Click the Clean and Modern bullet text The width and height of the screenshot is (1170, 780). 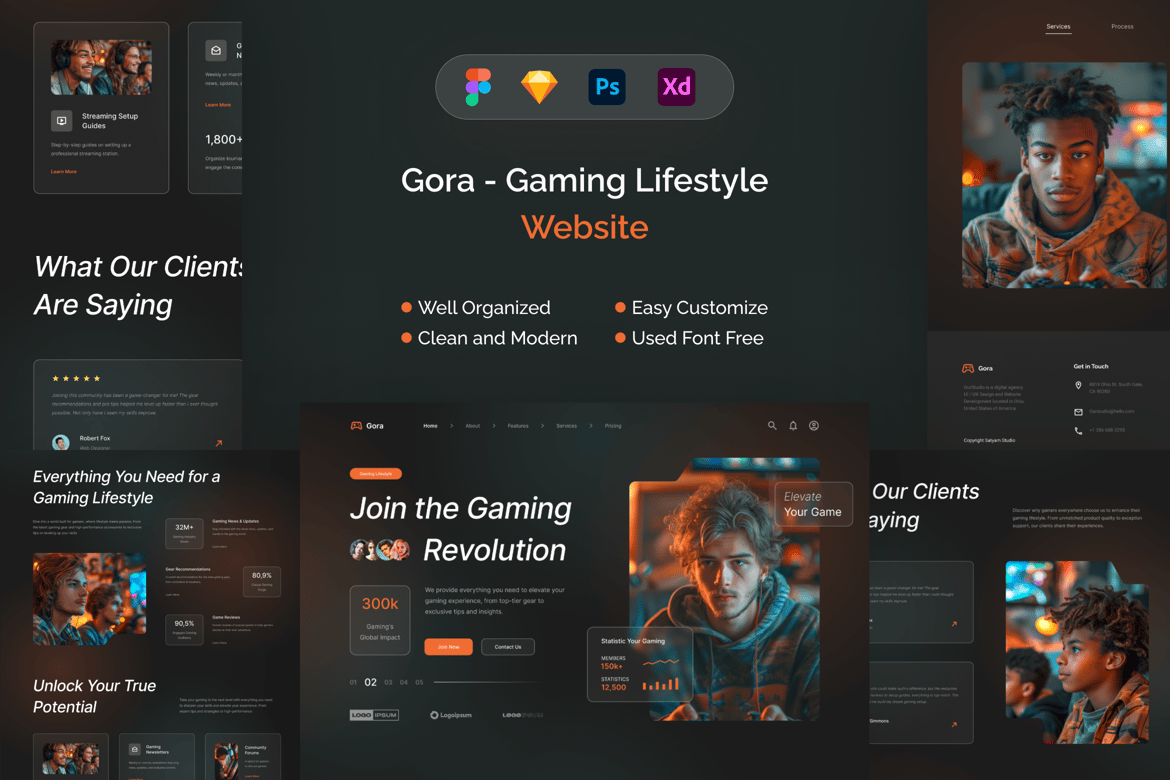coord(497,338)
